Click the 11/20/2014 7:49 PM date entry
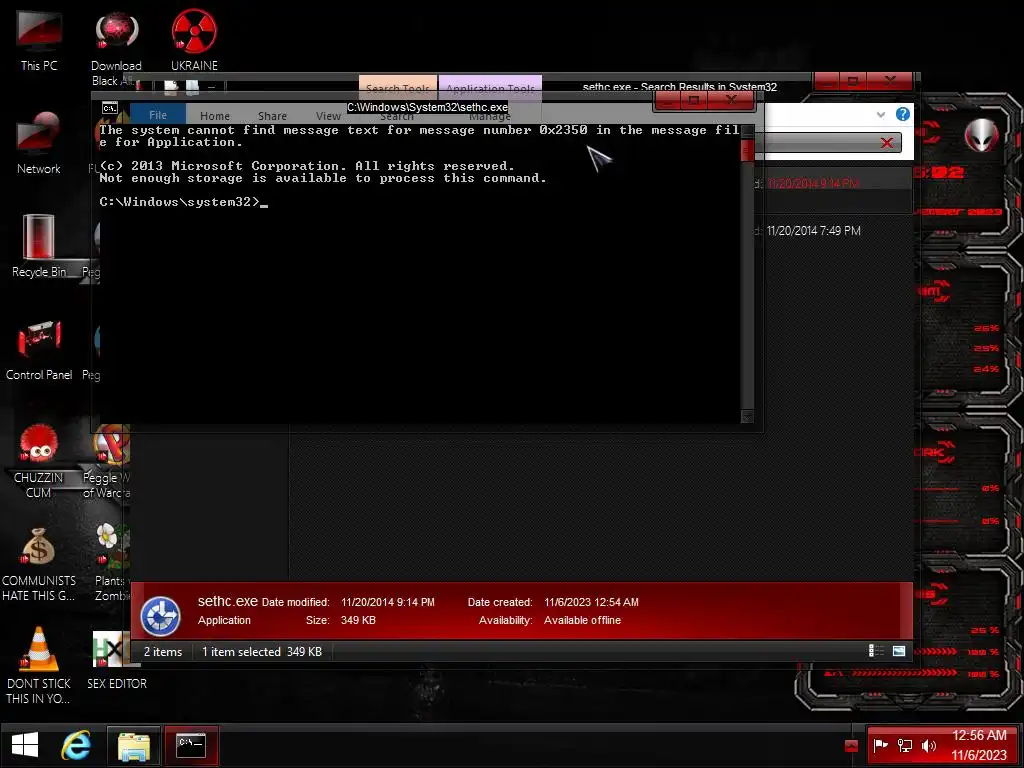1024x768 pixels. coord(813,231)
